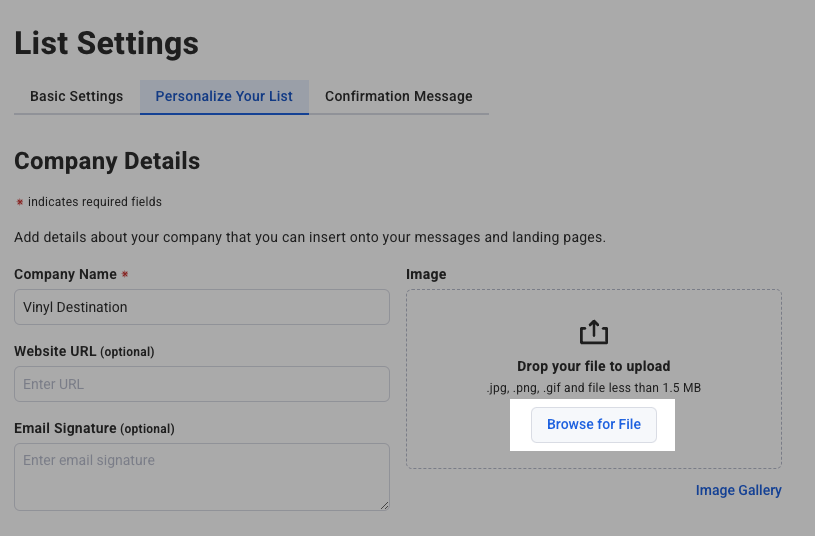Click the Image label above the upload box
Image resolution: width=815 pixels, height=536 pixels.
pyautogui.click(x=426, y=274)
